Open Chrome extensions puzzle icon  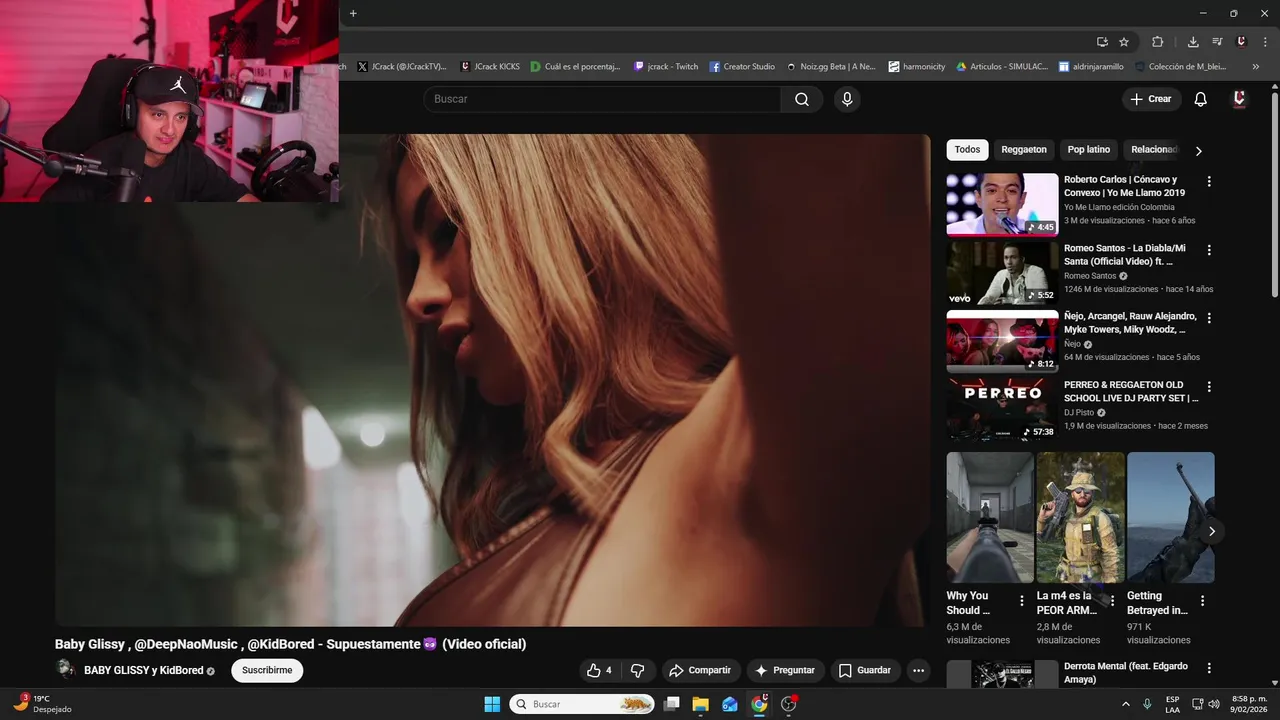[x=1158, y=42]
